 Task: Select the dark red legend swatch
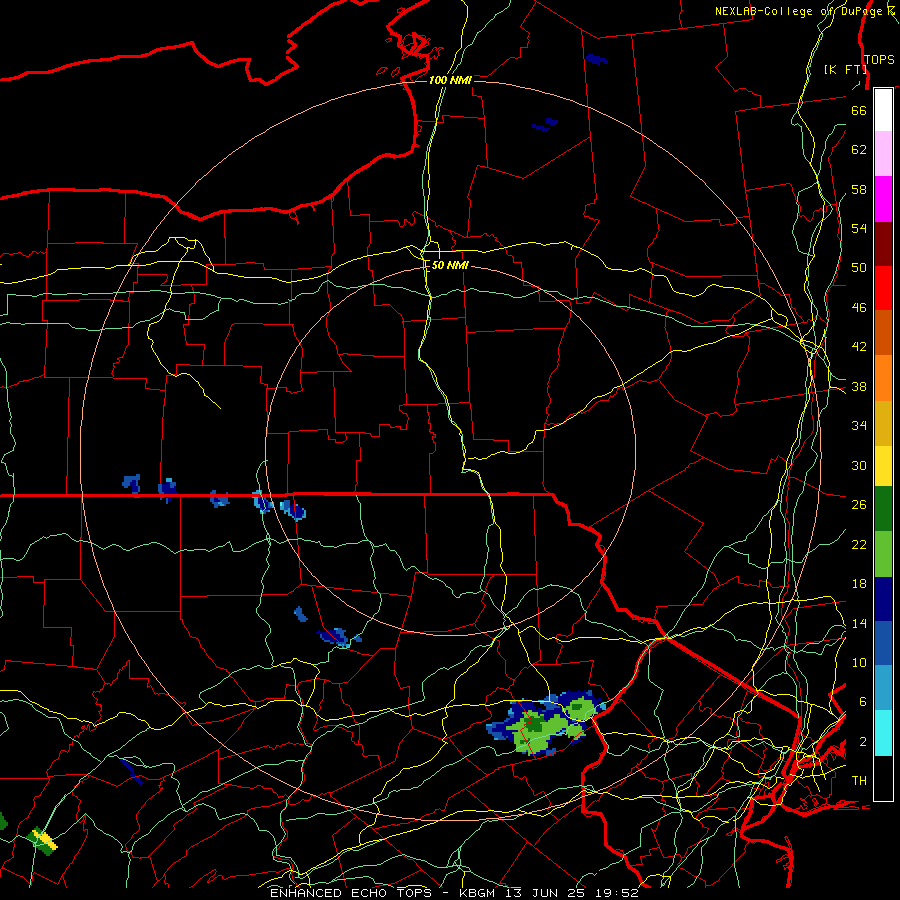(883, 244)
